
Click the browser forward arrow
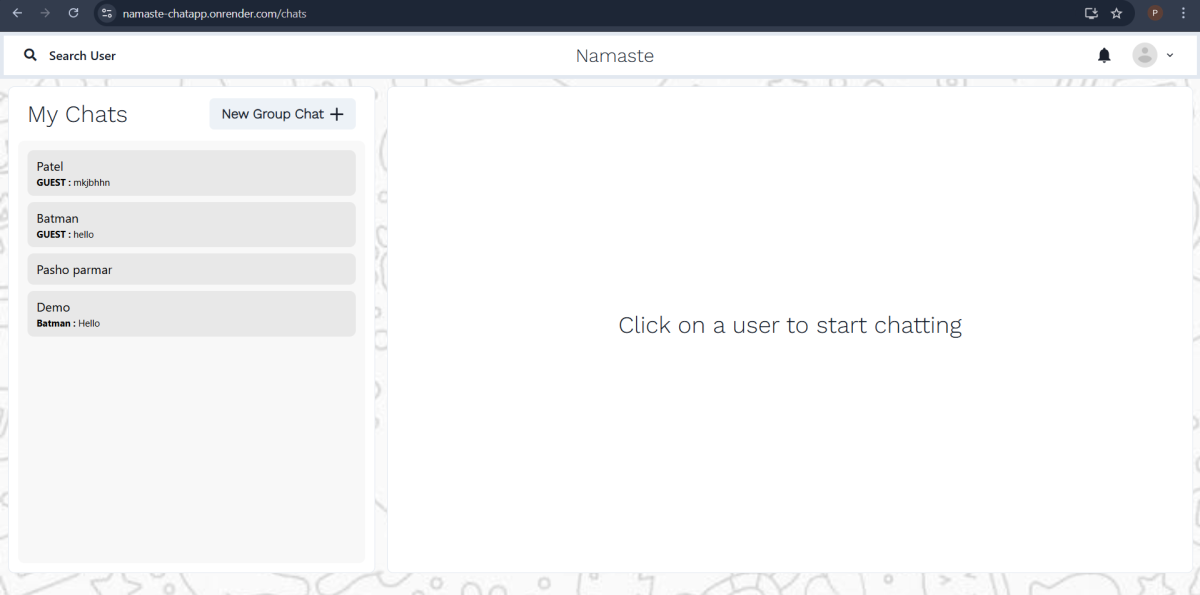tap(45, 13)
